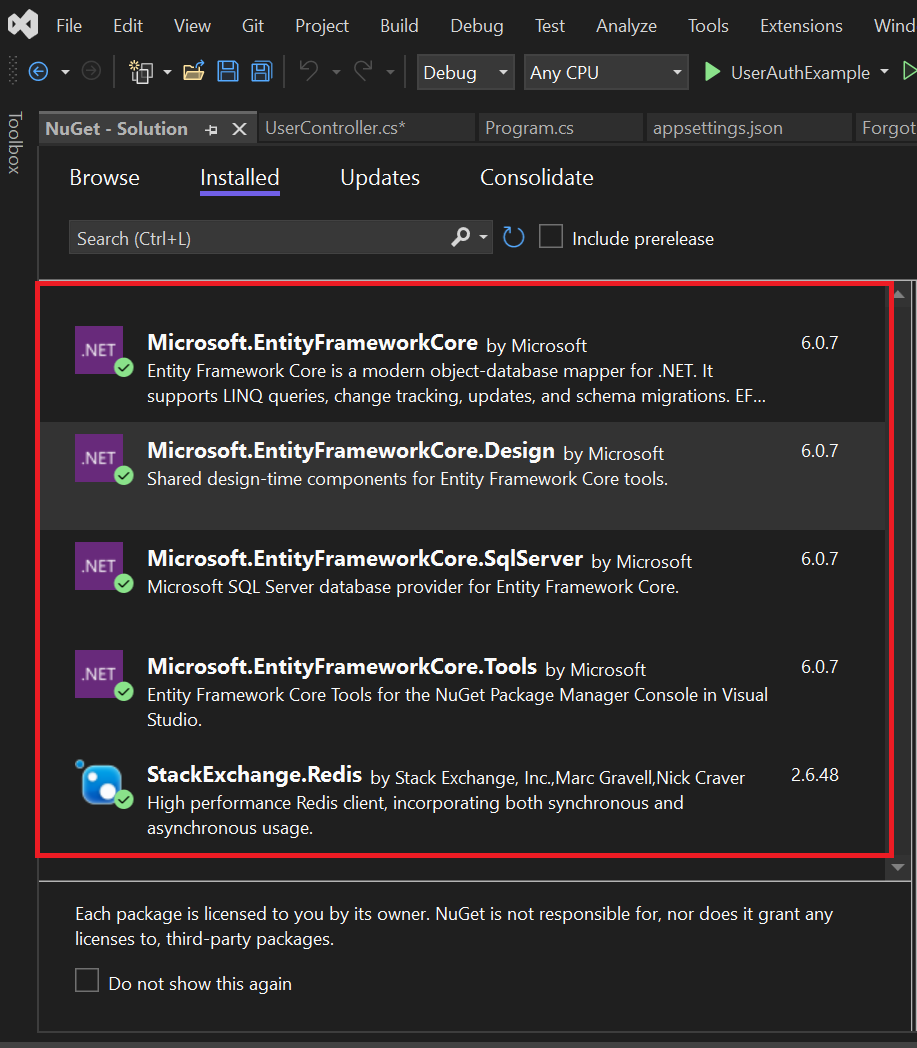This screenshot has width=917, height=1048.
Task: Open the Git menu
Action: [253, 25]
